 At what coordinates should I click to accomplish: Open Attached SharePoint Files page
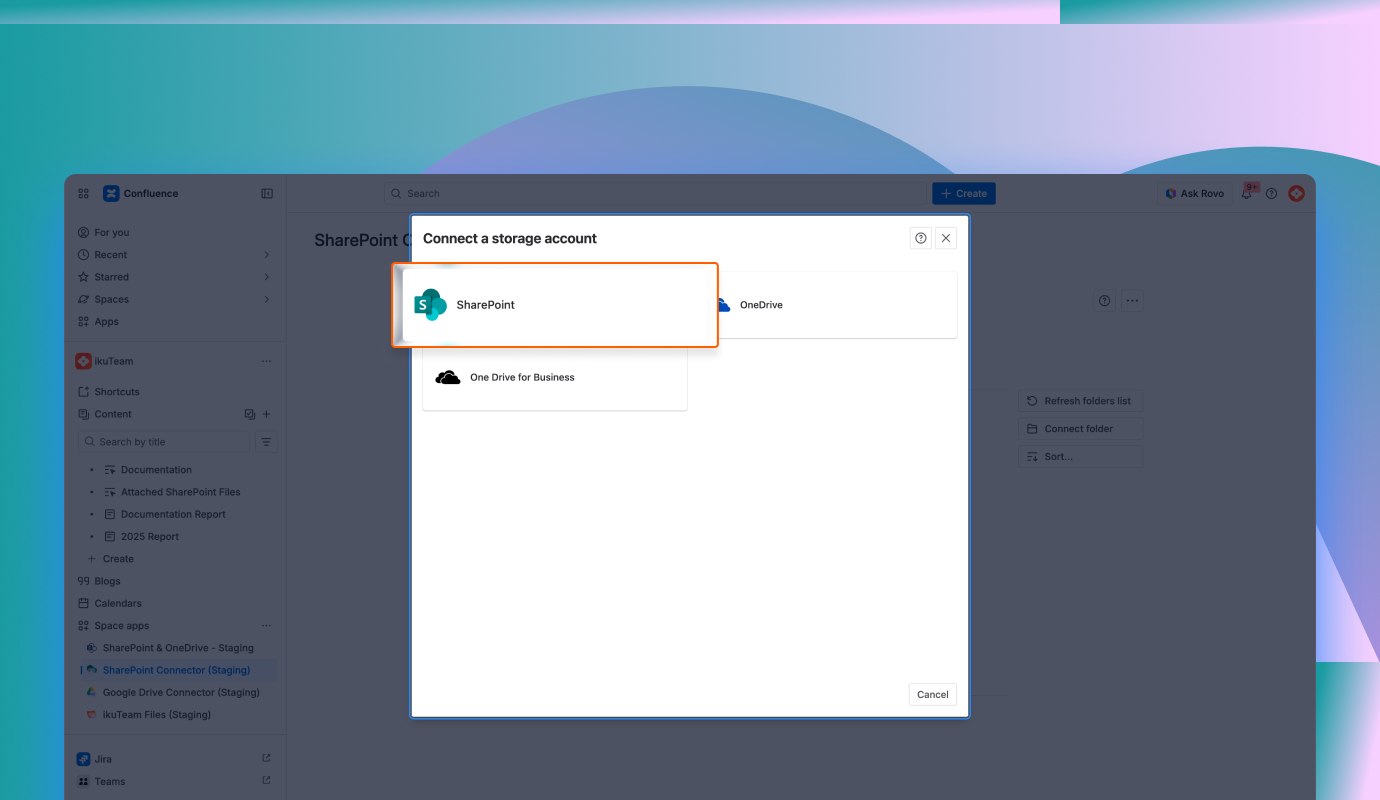click(180, 492)
